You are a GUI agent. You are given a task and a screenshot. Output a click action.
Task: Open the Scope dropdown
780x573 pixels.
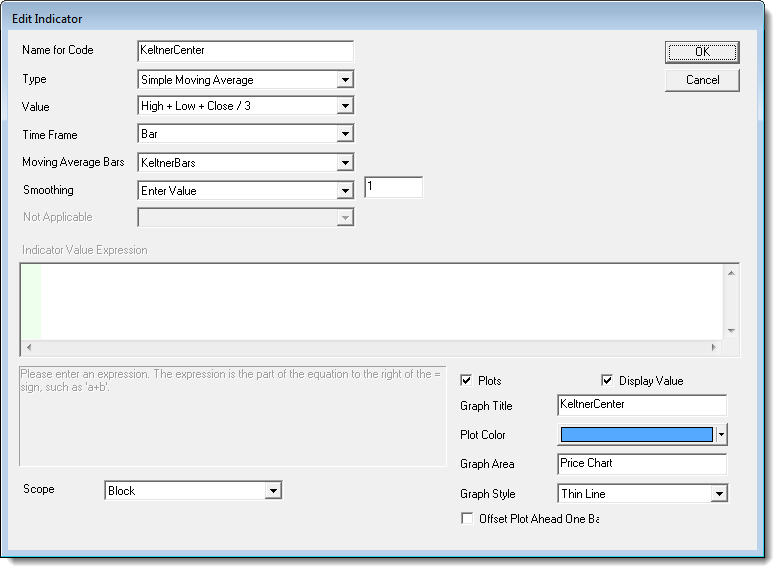pyautogui.click(x=273, y=491)
